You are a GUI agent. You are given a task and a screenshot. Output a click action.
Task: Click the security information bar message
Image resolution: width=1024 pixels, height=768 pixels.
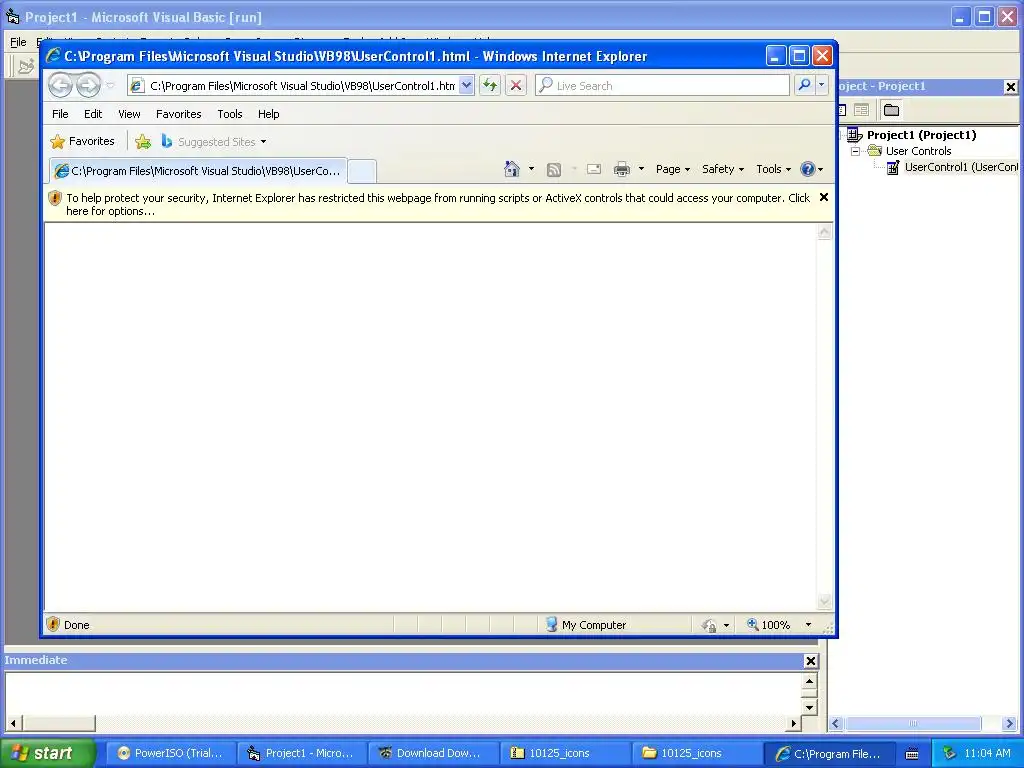(x=438, y=204)
